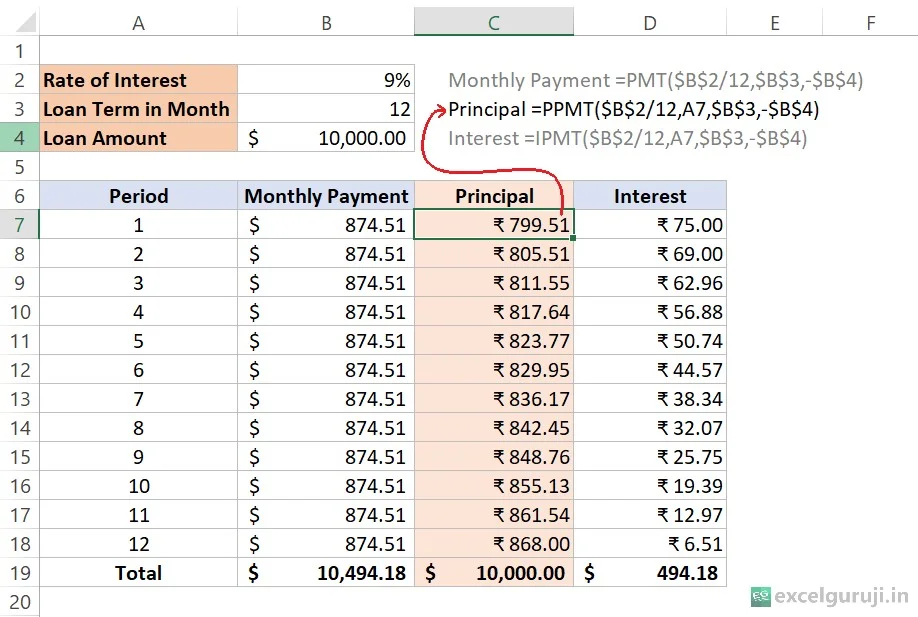Select the principal cell ₹ 811.55

pyautogui.click(x=494, y=283)
